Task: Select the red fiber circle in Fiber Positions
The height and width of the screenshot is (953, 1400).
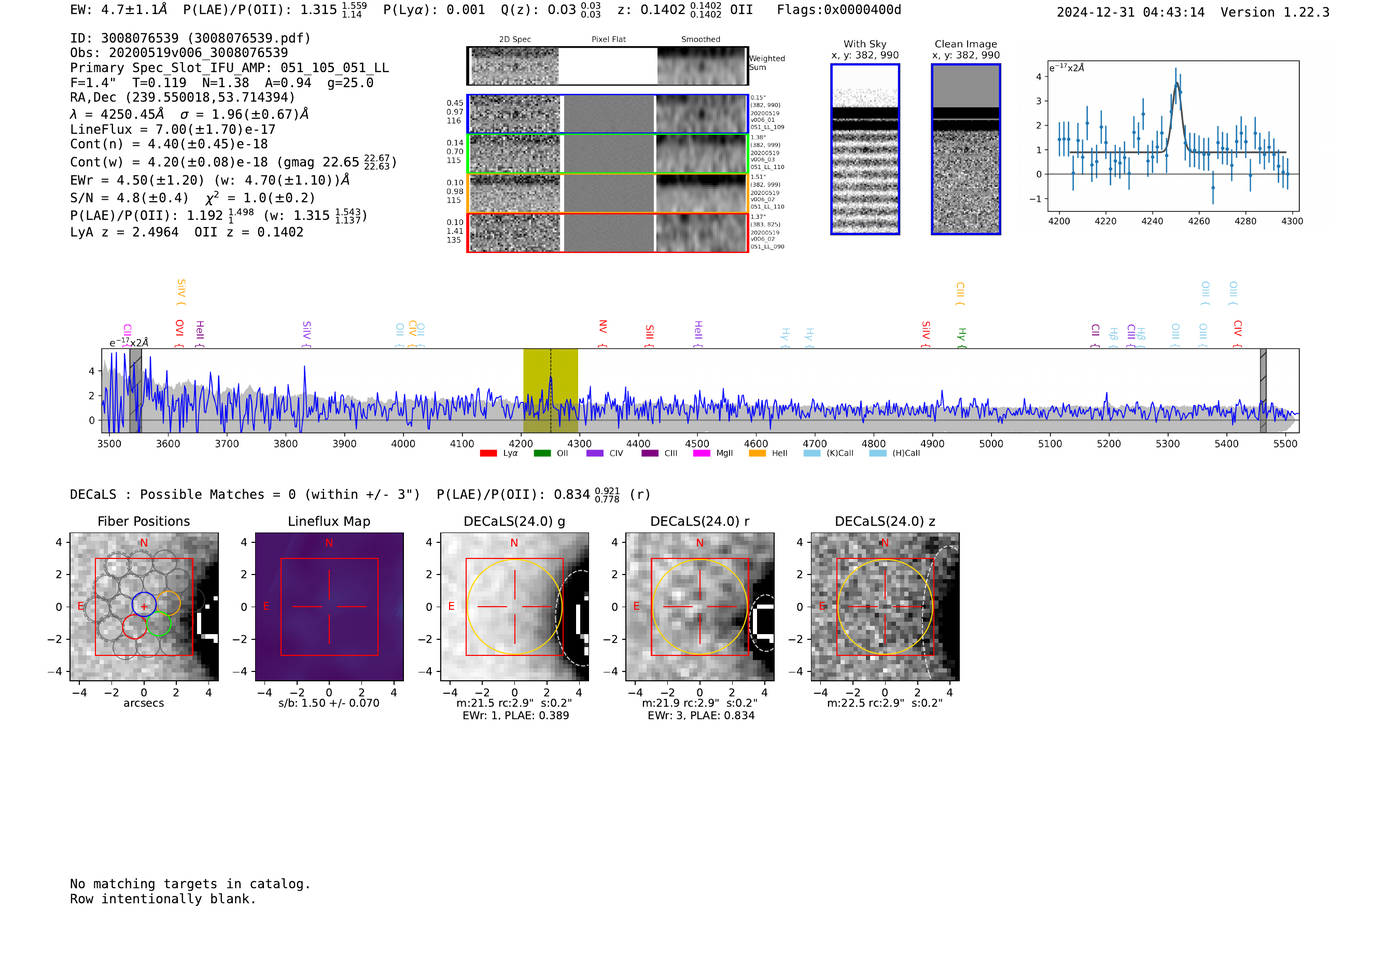Action: pos(134,627)
